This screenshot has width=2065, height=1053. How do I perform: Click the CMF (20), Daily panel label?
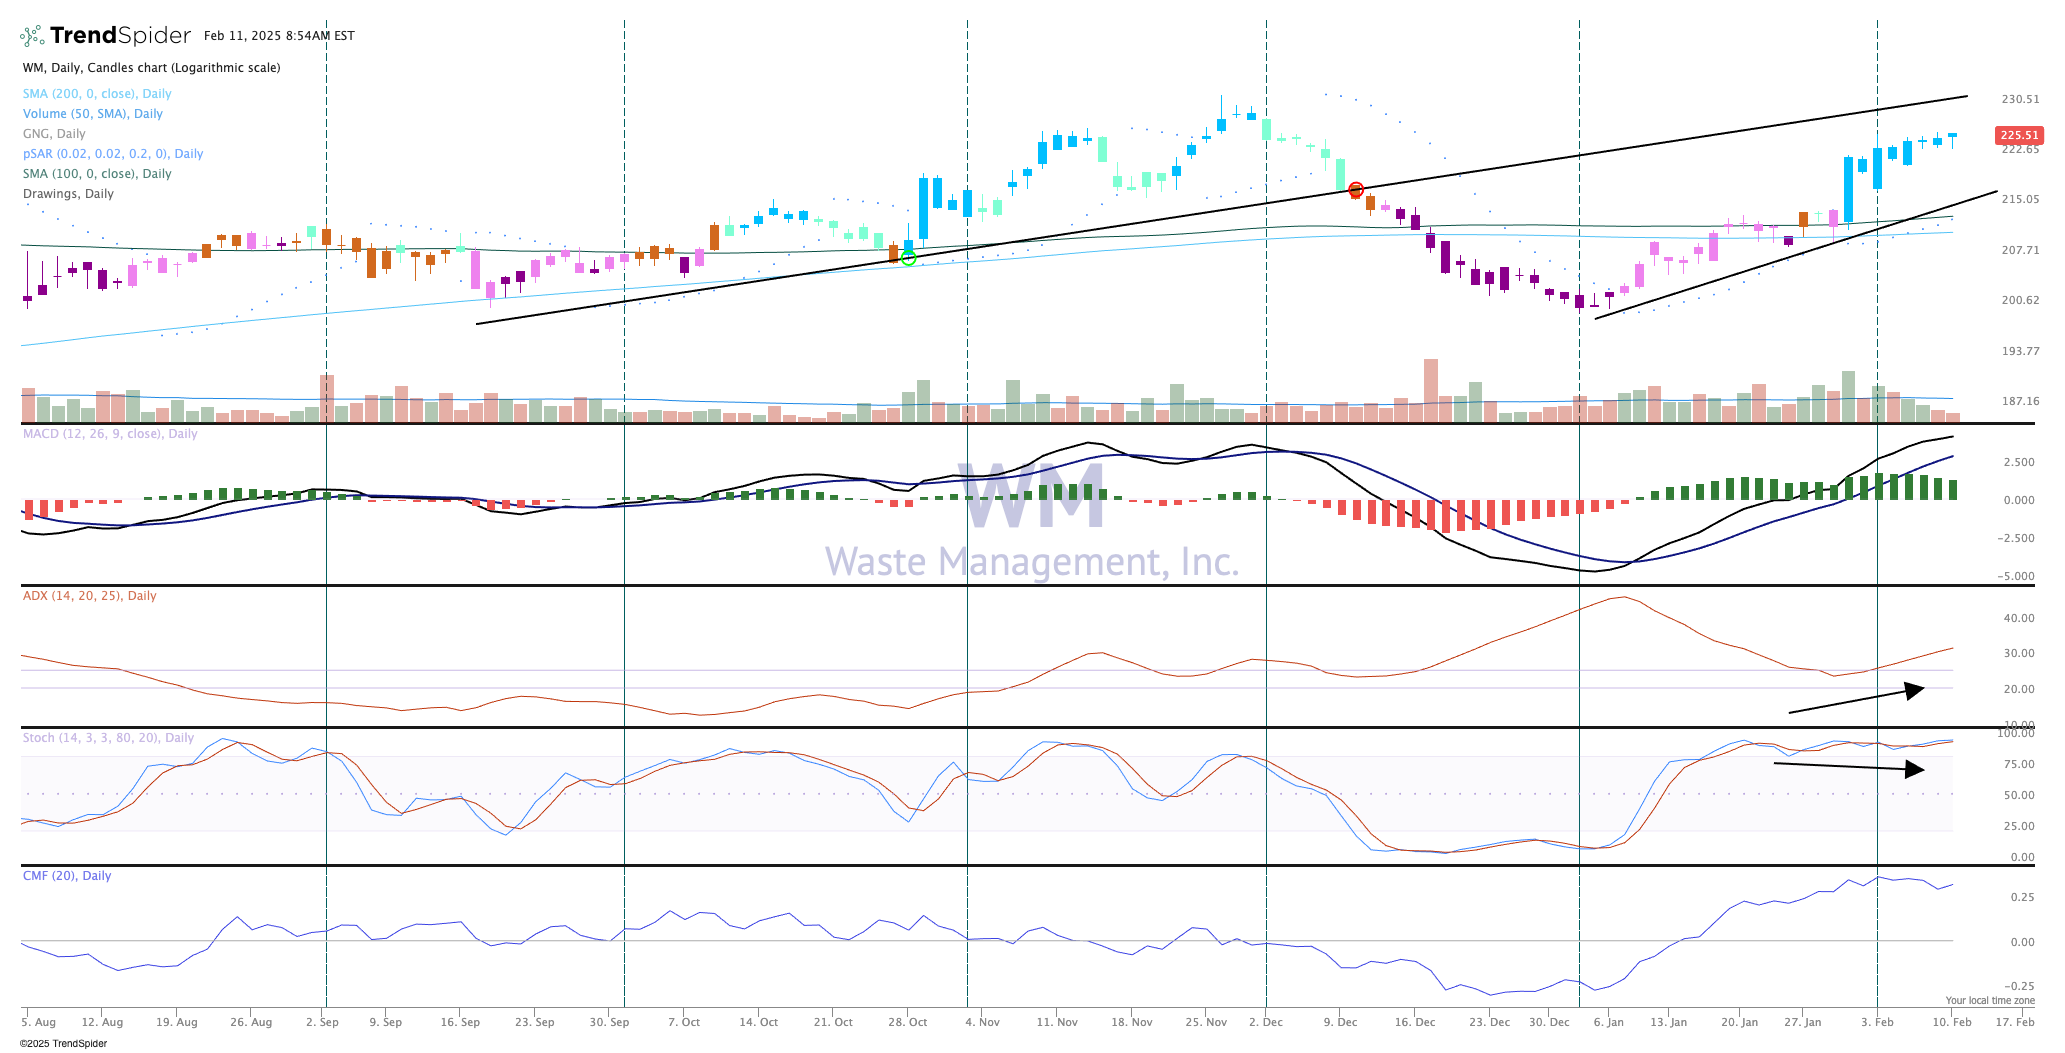click(x=67, y=876)
